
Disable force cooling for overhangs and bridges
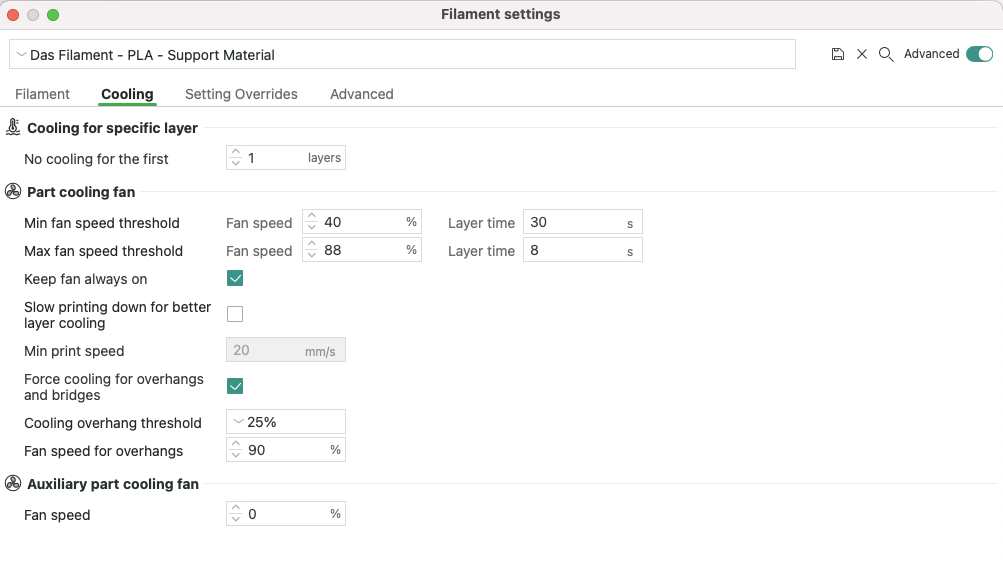point(236,386)
